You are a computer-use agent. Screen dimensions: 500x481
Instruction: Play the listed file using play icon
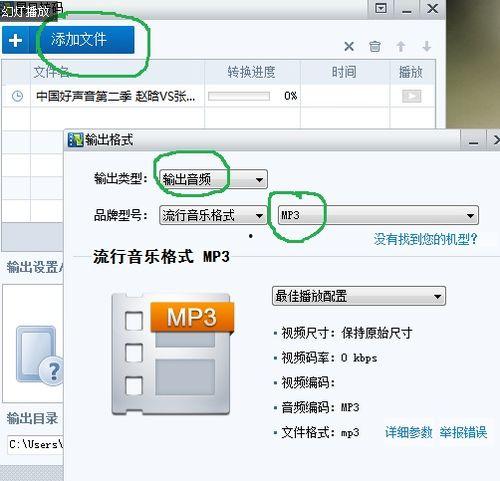point(412,96)
